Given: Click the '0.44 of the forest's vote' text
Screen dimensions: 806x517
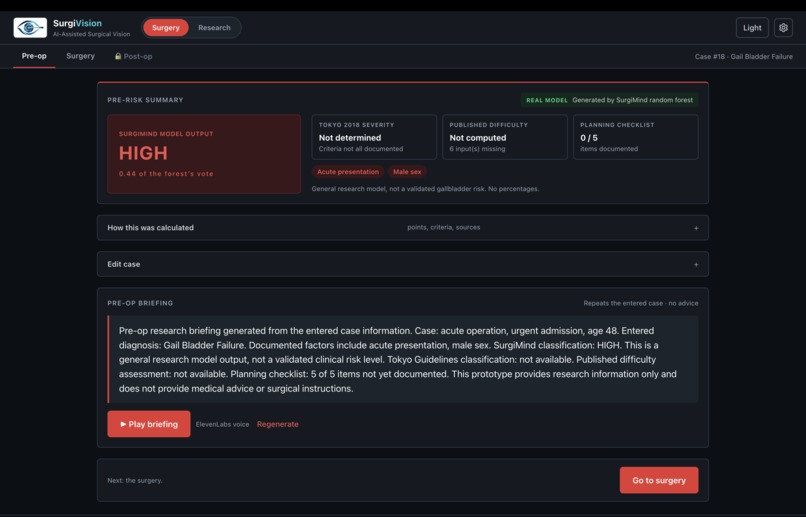Looking at the screenshot, I should click(166, 174).
